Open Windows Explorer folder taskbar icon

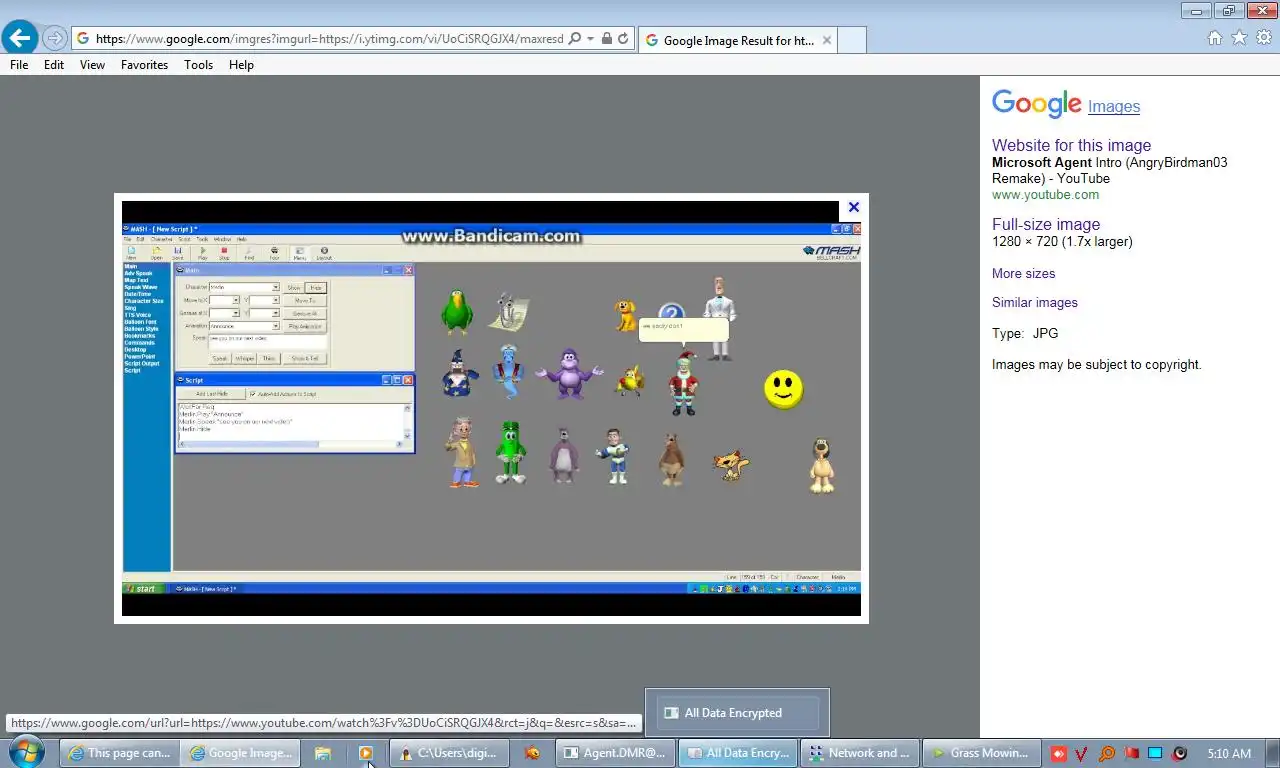pos(322,753)
